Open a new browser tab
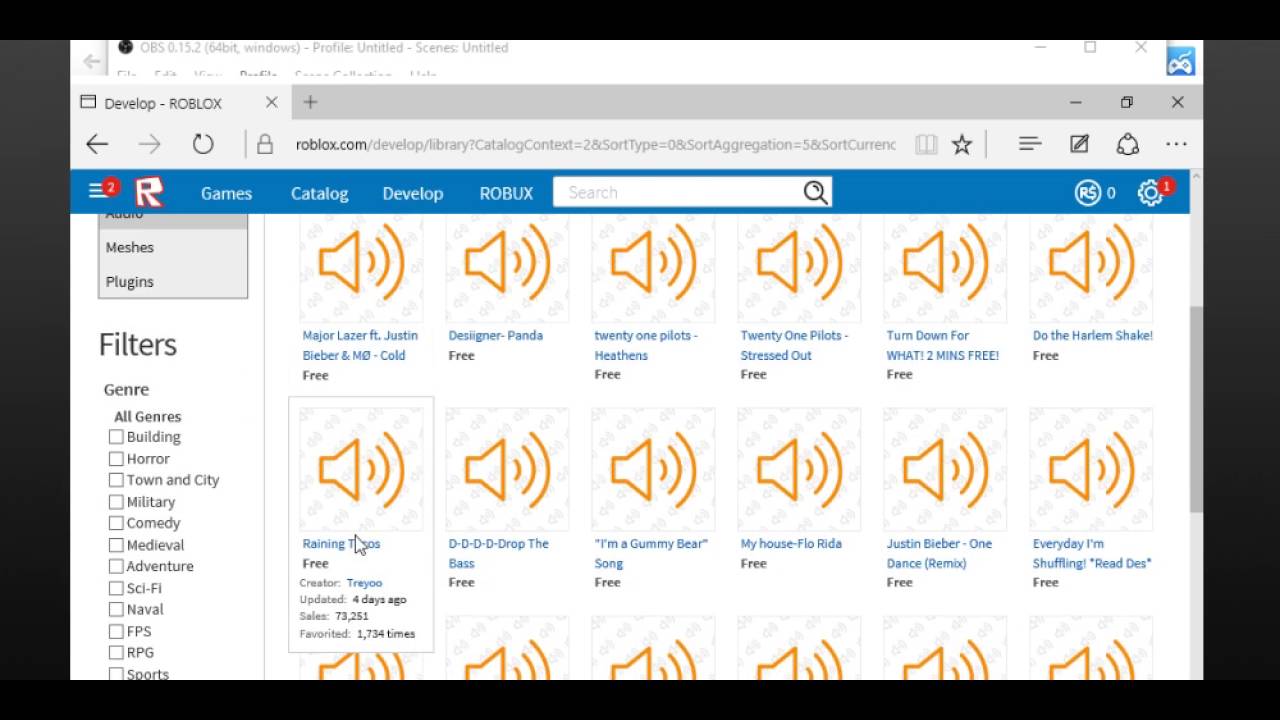1280x720 pixels. [310, 102]
